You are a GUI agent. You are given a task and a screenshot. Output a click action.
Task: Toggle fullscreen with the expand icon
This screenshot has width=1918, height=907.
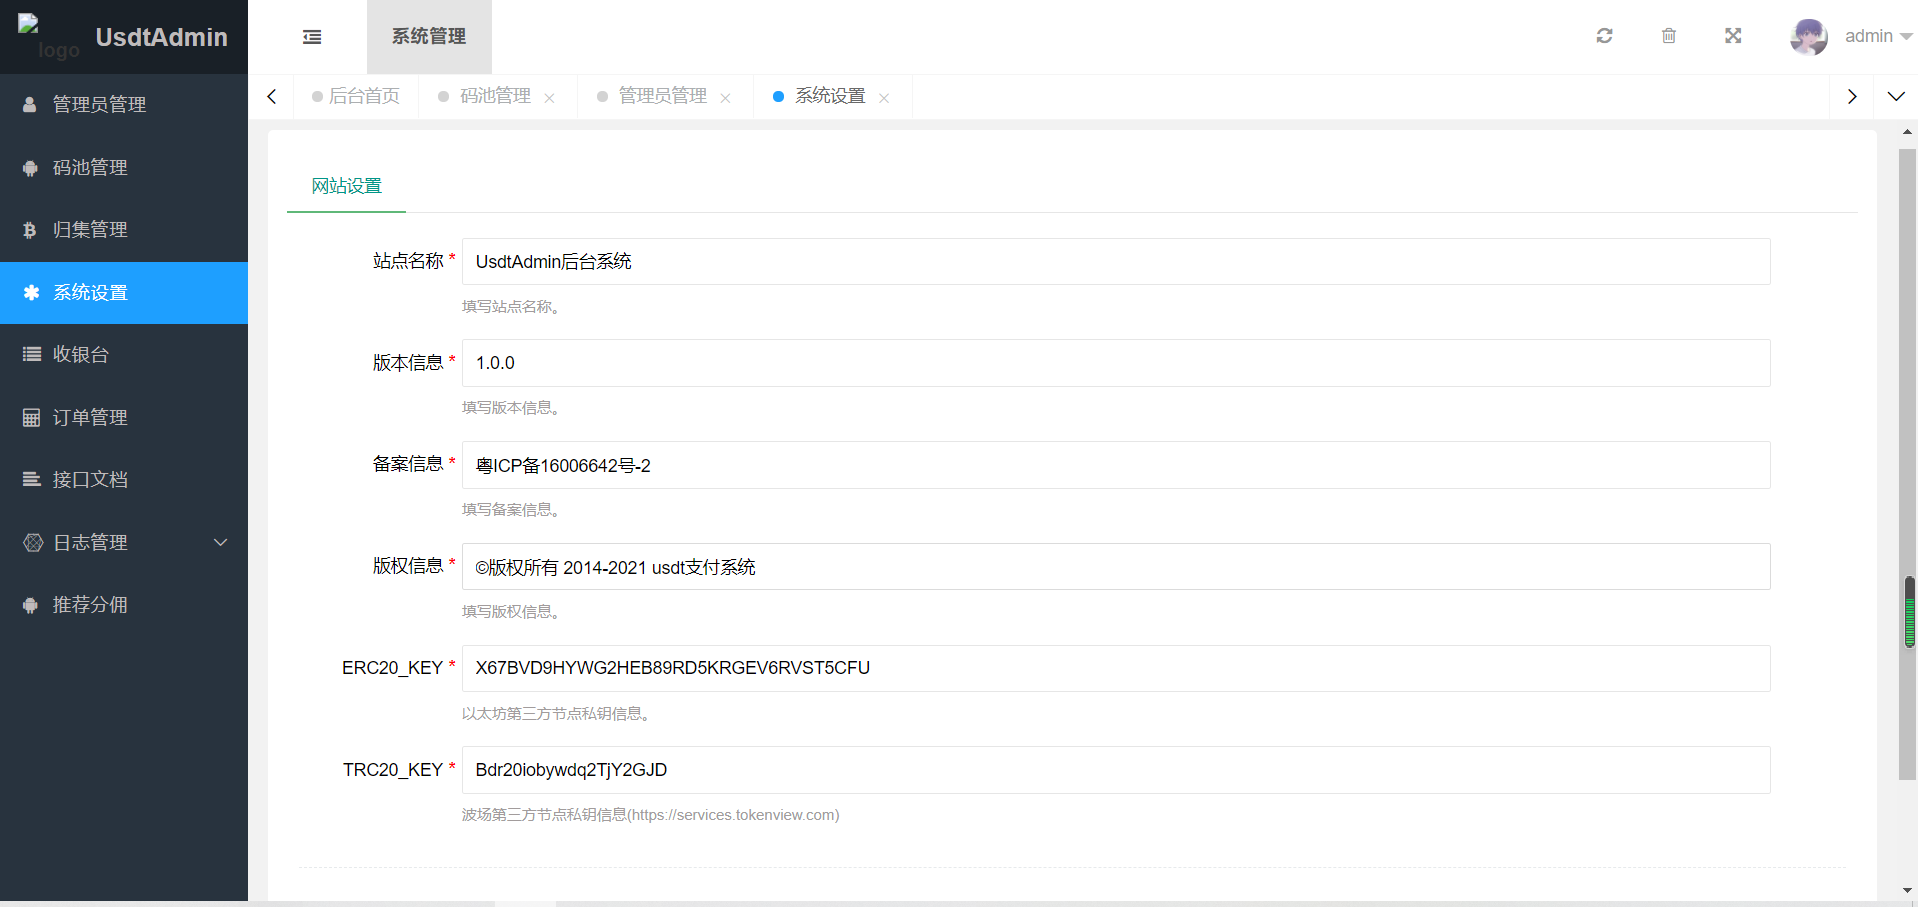click(x=1733, y=36)
